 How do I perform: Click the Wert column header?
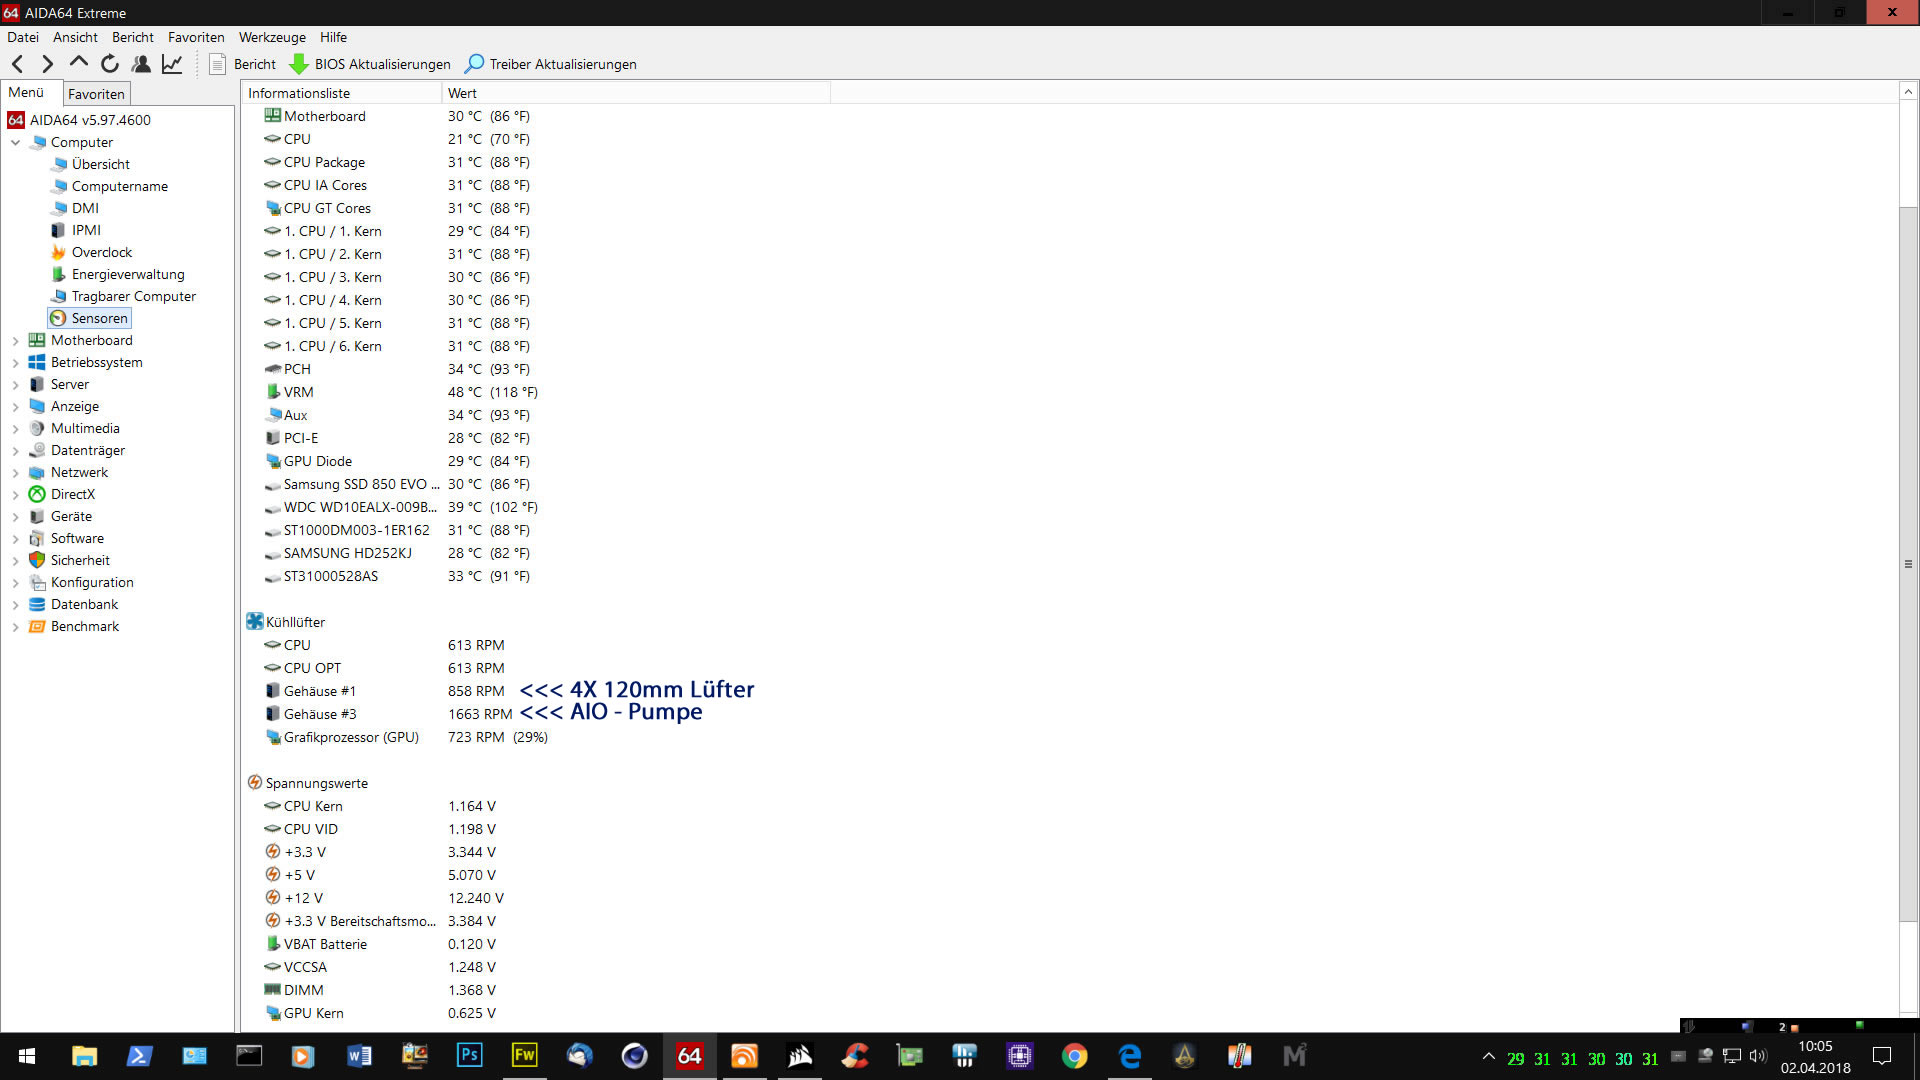(635, 93)
